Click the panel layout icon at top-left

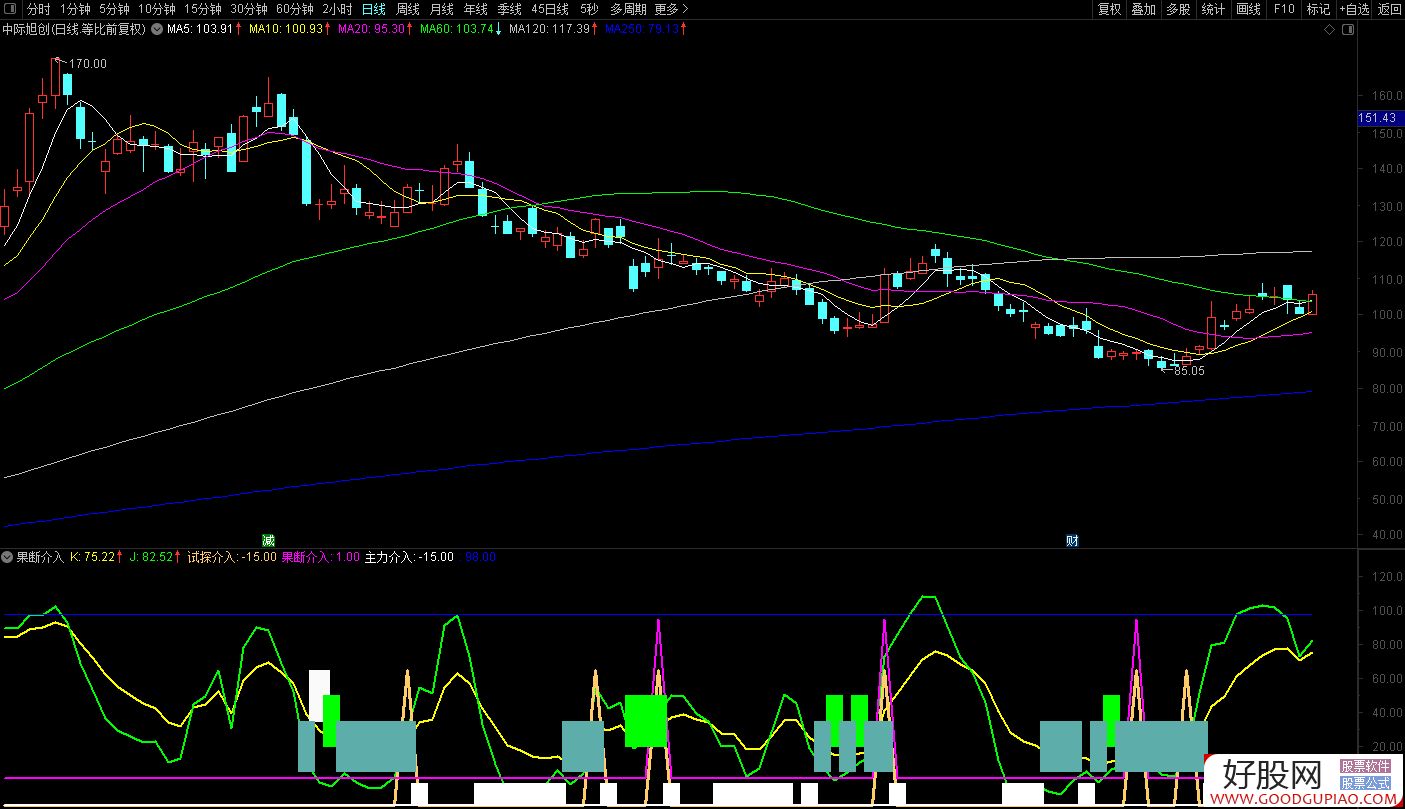click(9, 9)
